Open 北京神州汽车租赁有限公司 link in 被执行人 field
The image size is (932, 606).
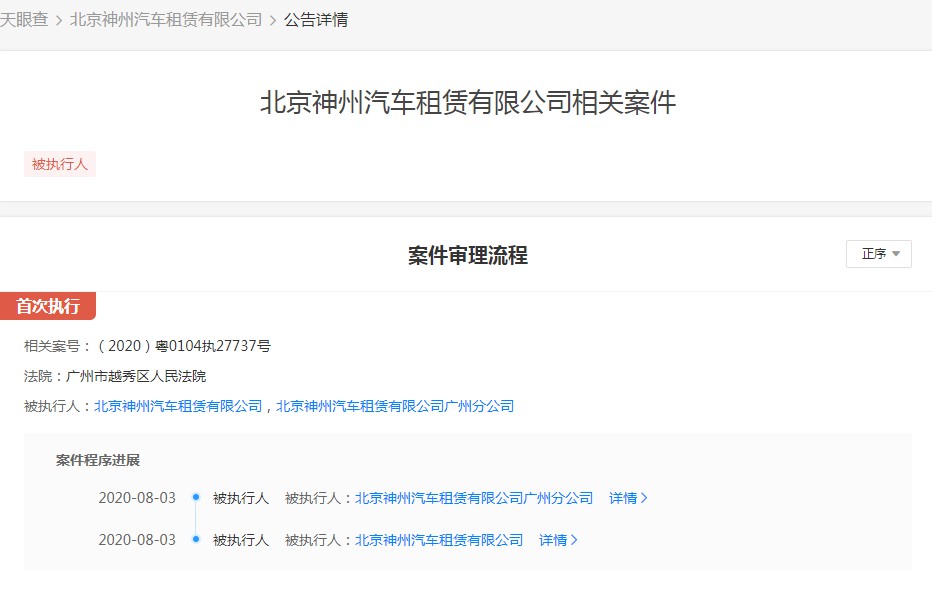tap(178, 406)
